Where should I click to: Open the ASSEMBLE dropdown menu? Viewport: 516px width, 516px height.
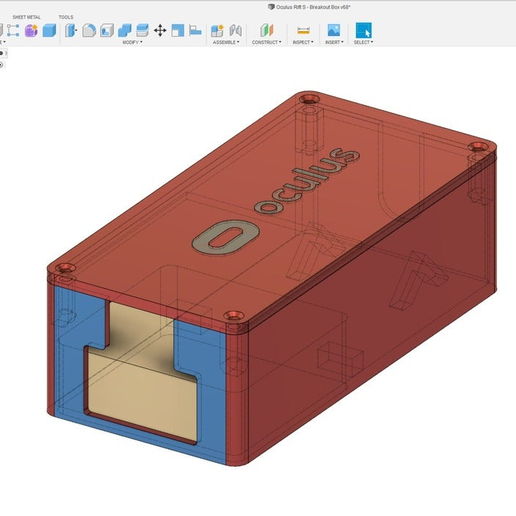226,42
